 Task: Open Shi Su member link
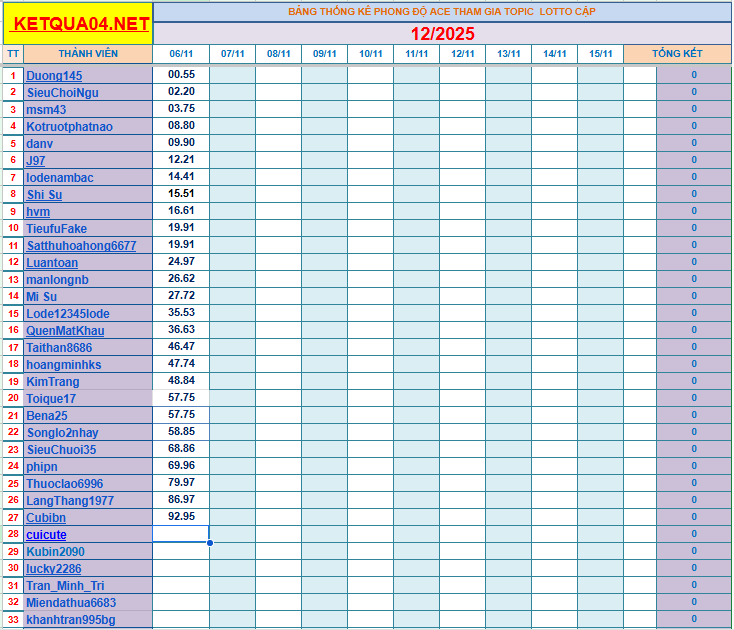tap(44, 195)
